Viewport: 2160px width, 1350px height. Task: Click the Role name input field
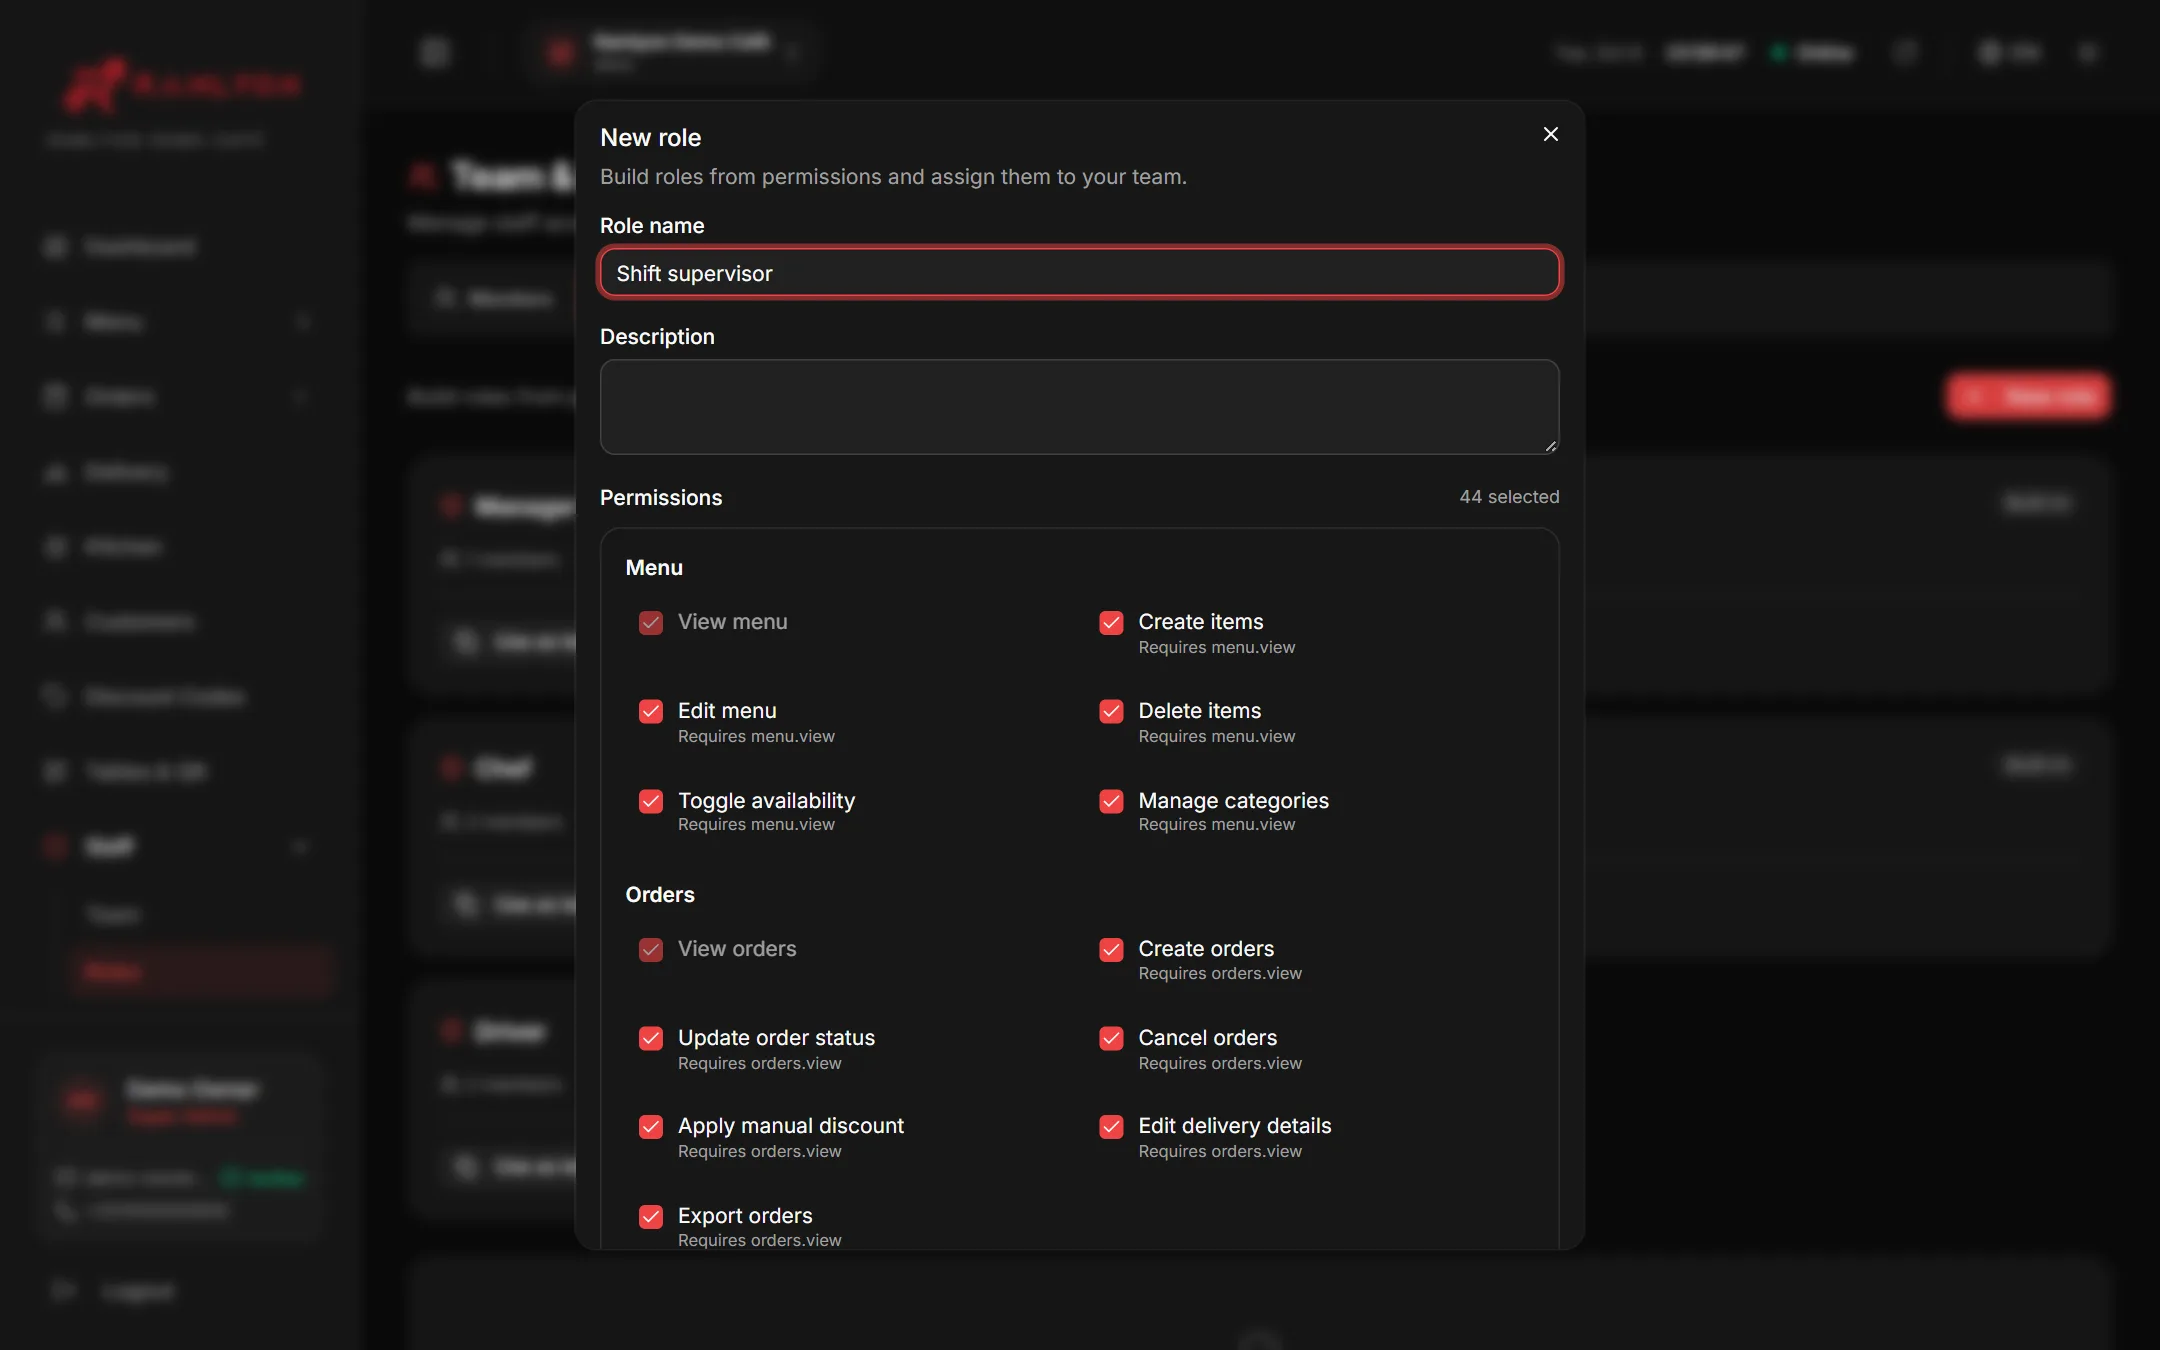click(x=1079, y=273)
